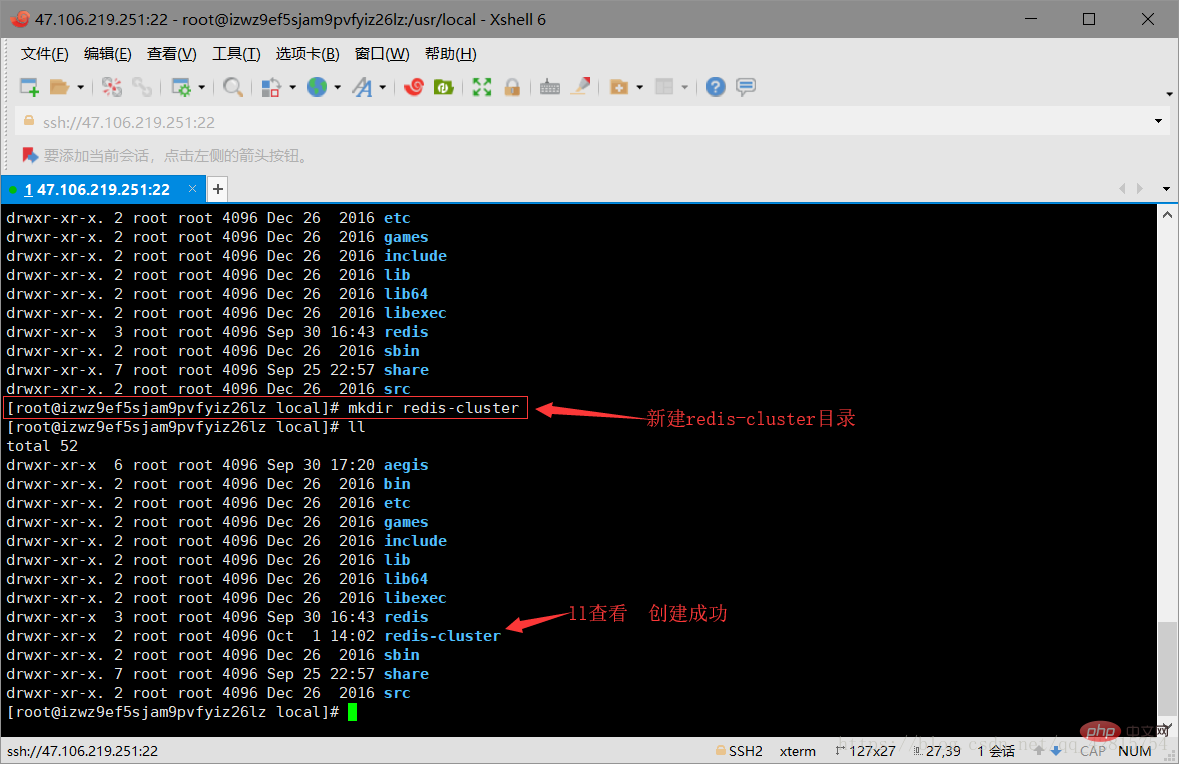This screenshot has width=1179, height=764.
Task: Click the globe encoding icon
Action: 317,87
